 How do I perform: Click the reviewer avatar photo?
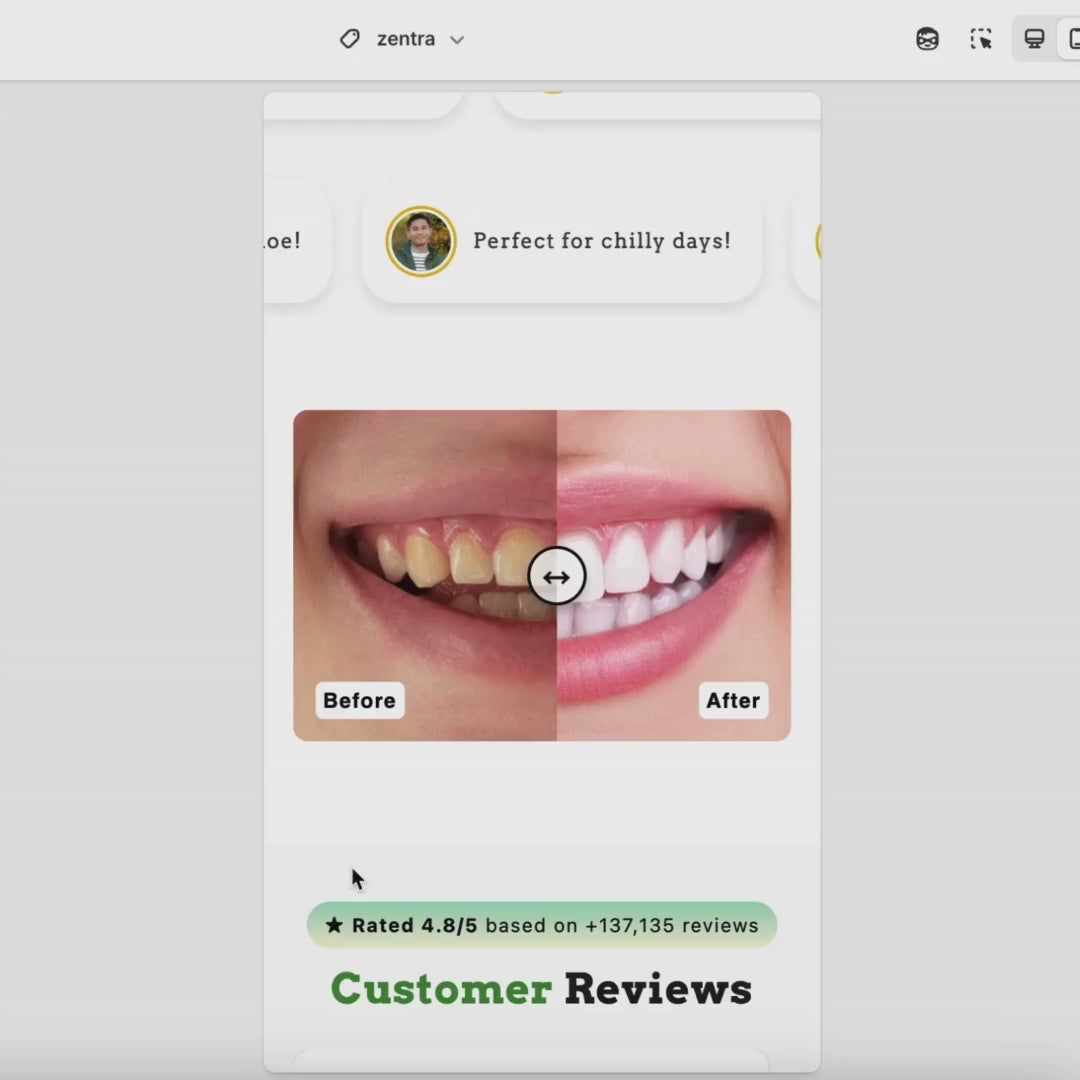421,241
